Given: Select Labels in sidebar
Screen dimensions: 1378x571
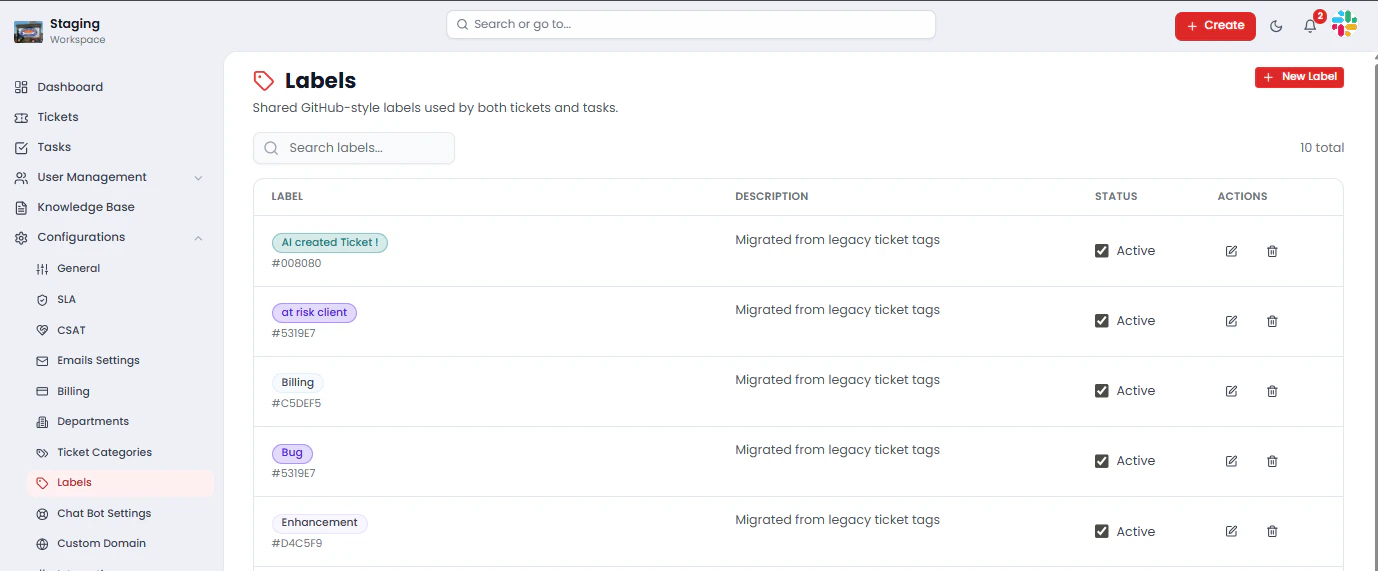Looking at the screenshot, I should click(120, 483).
